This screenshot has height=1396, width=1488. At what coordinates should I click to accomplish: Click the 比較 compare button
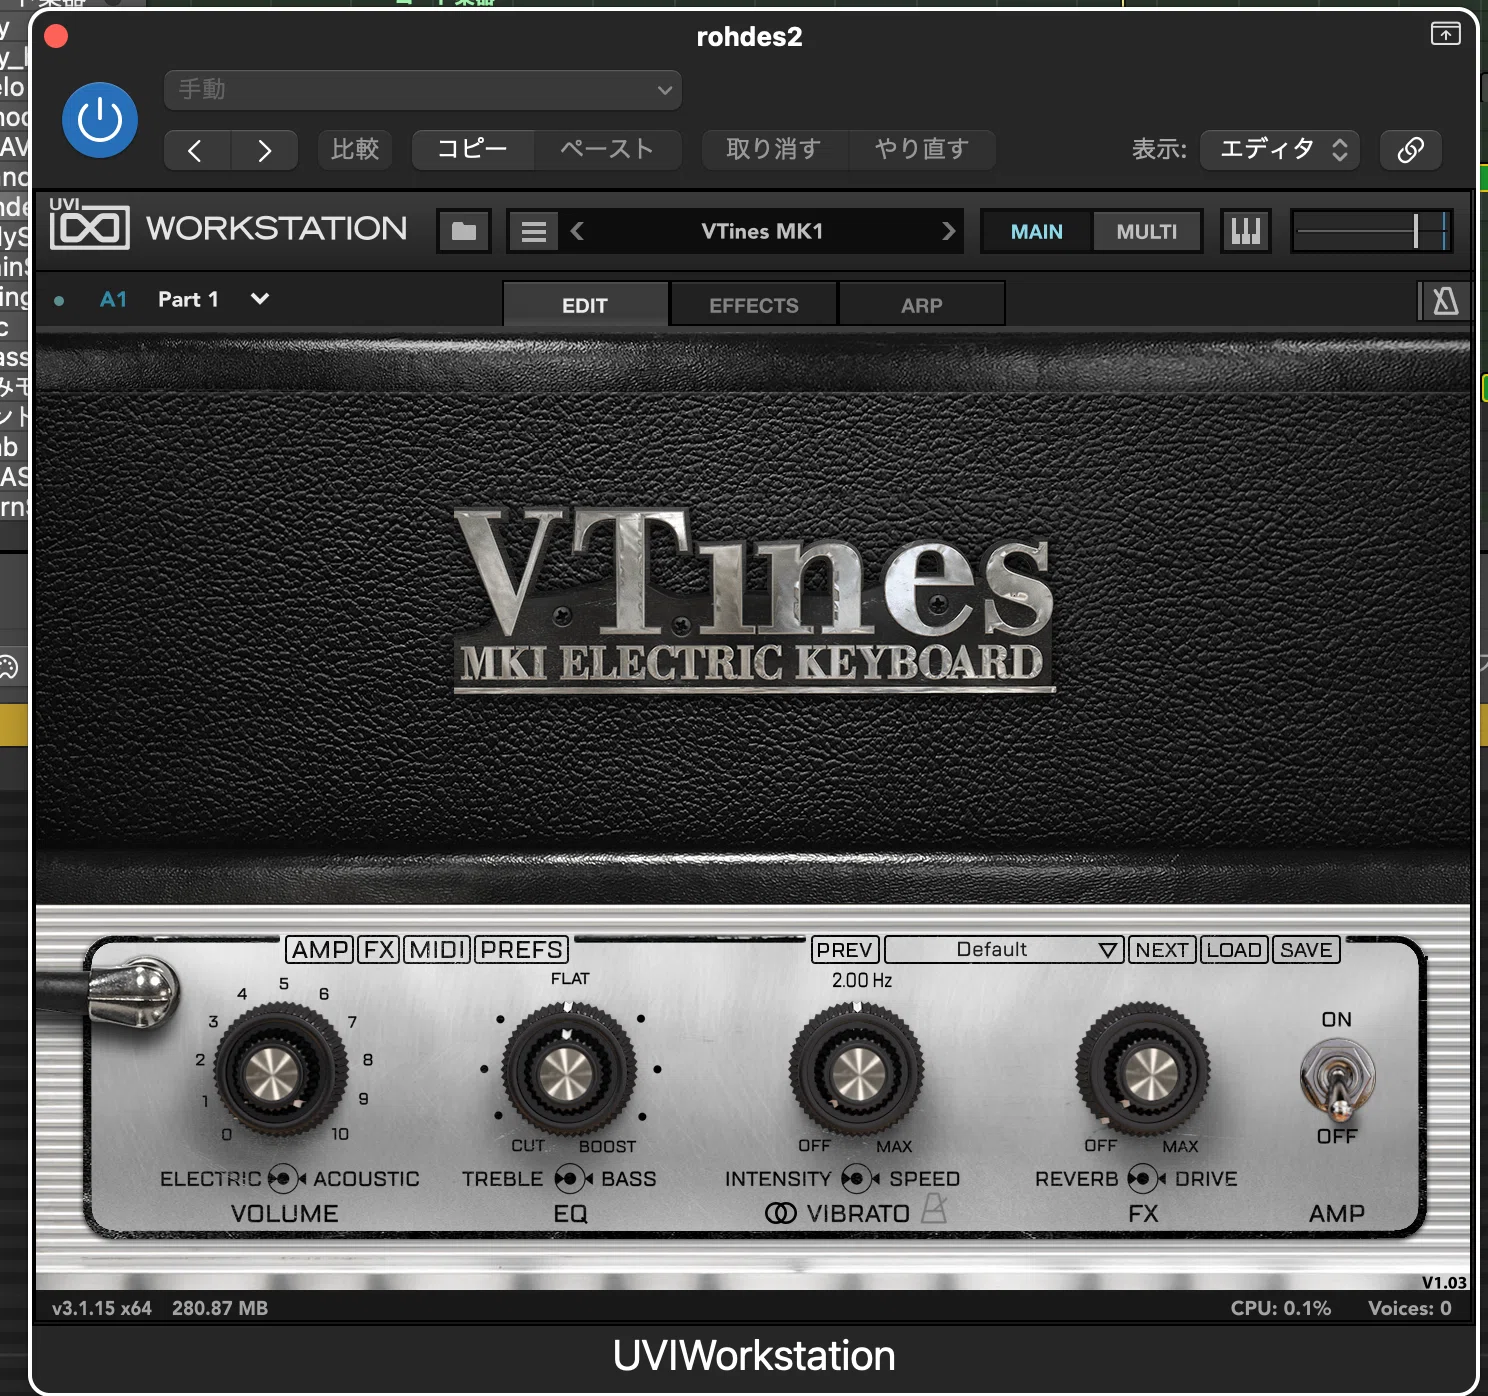(x=355, y=150)
